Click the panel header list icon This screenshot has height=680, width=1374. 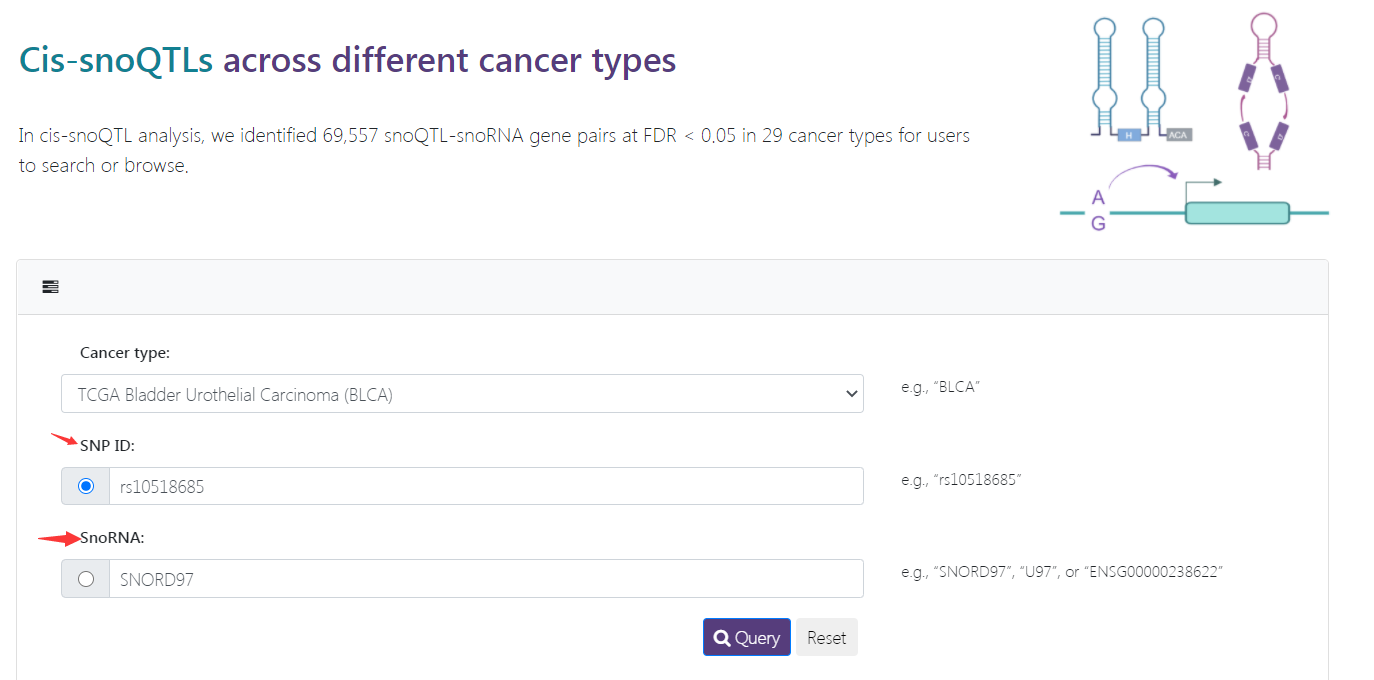coord(50,287)
